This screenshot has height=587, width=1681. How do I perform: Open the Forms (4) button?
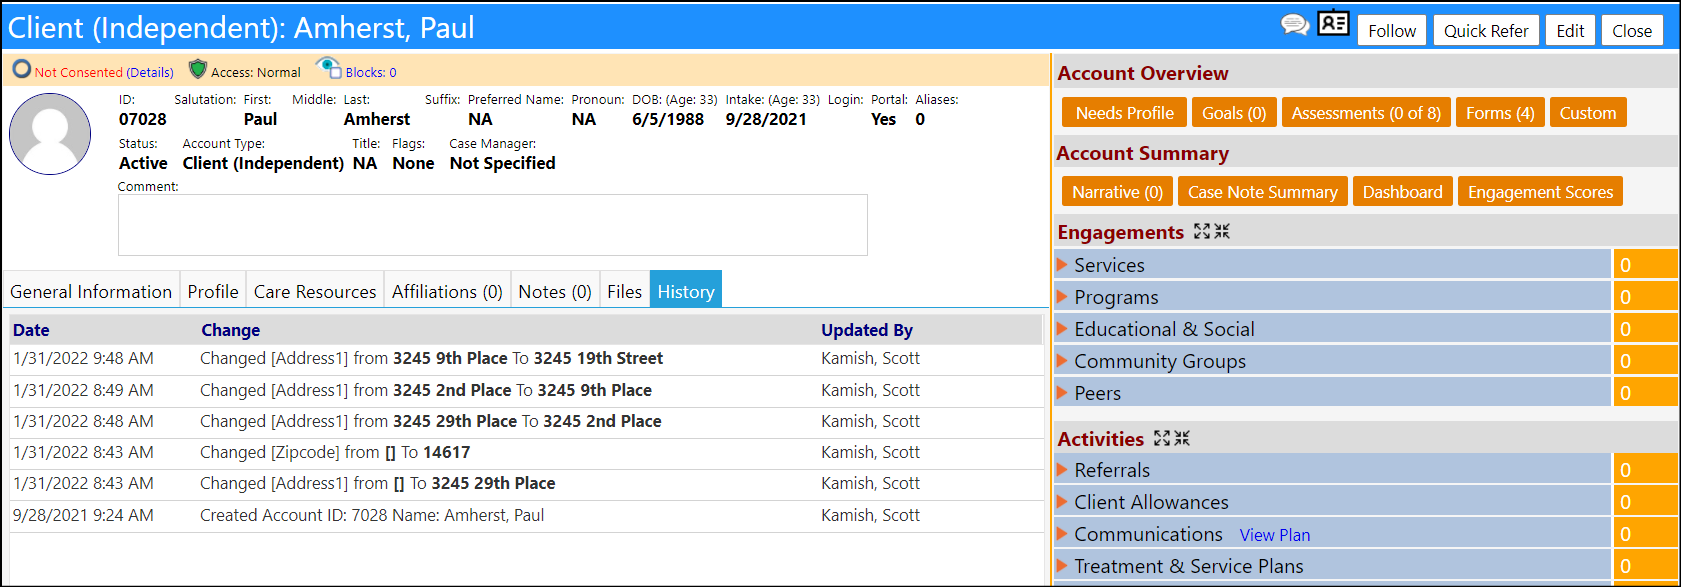pyautogui.click(x=1500, y=113)
